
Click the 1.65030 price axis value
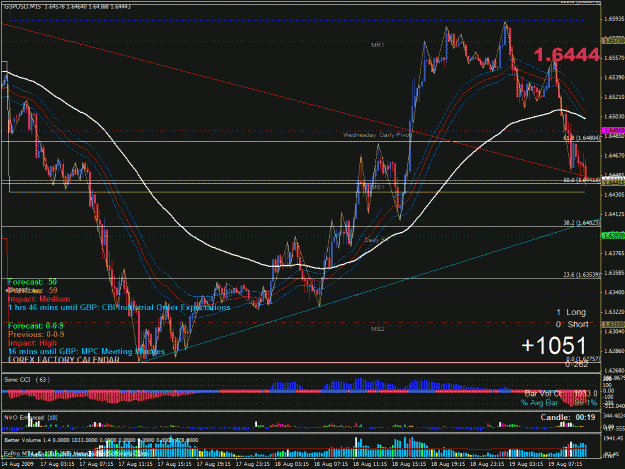click(614, 116)
